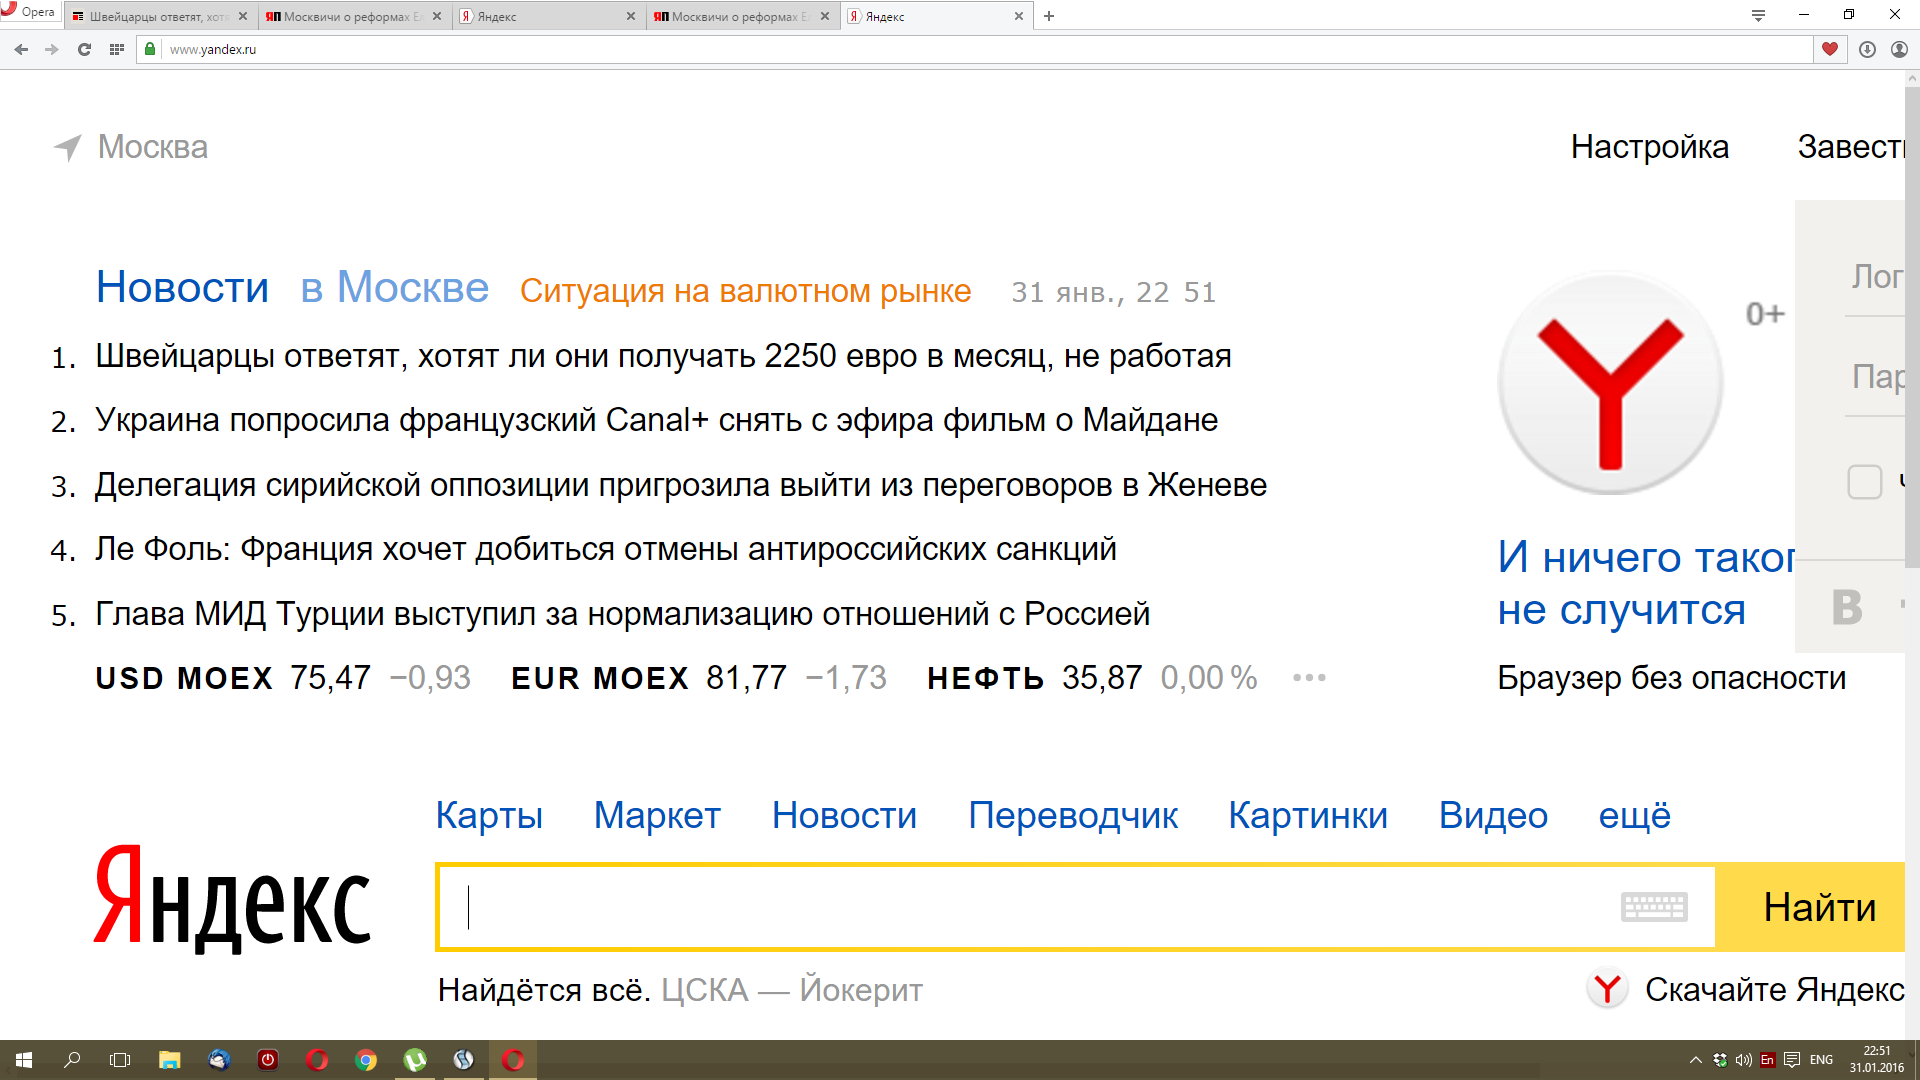Click the forward navigation arrow
Screen dimensions: 1920x1080
pyautogui.click(x=52, y=49)
